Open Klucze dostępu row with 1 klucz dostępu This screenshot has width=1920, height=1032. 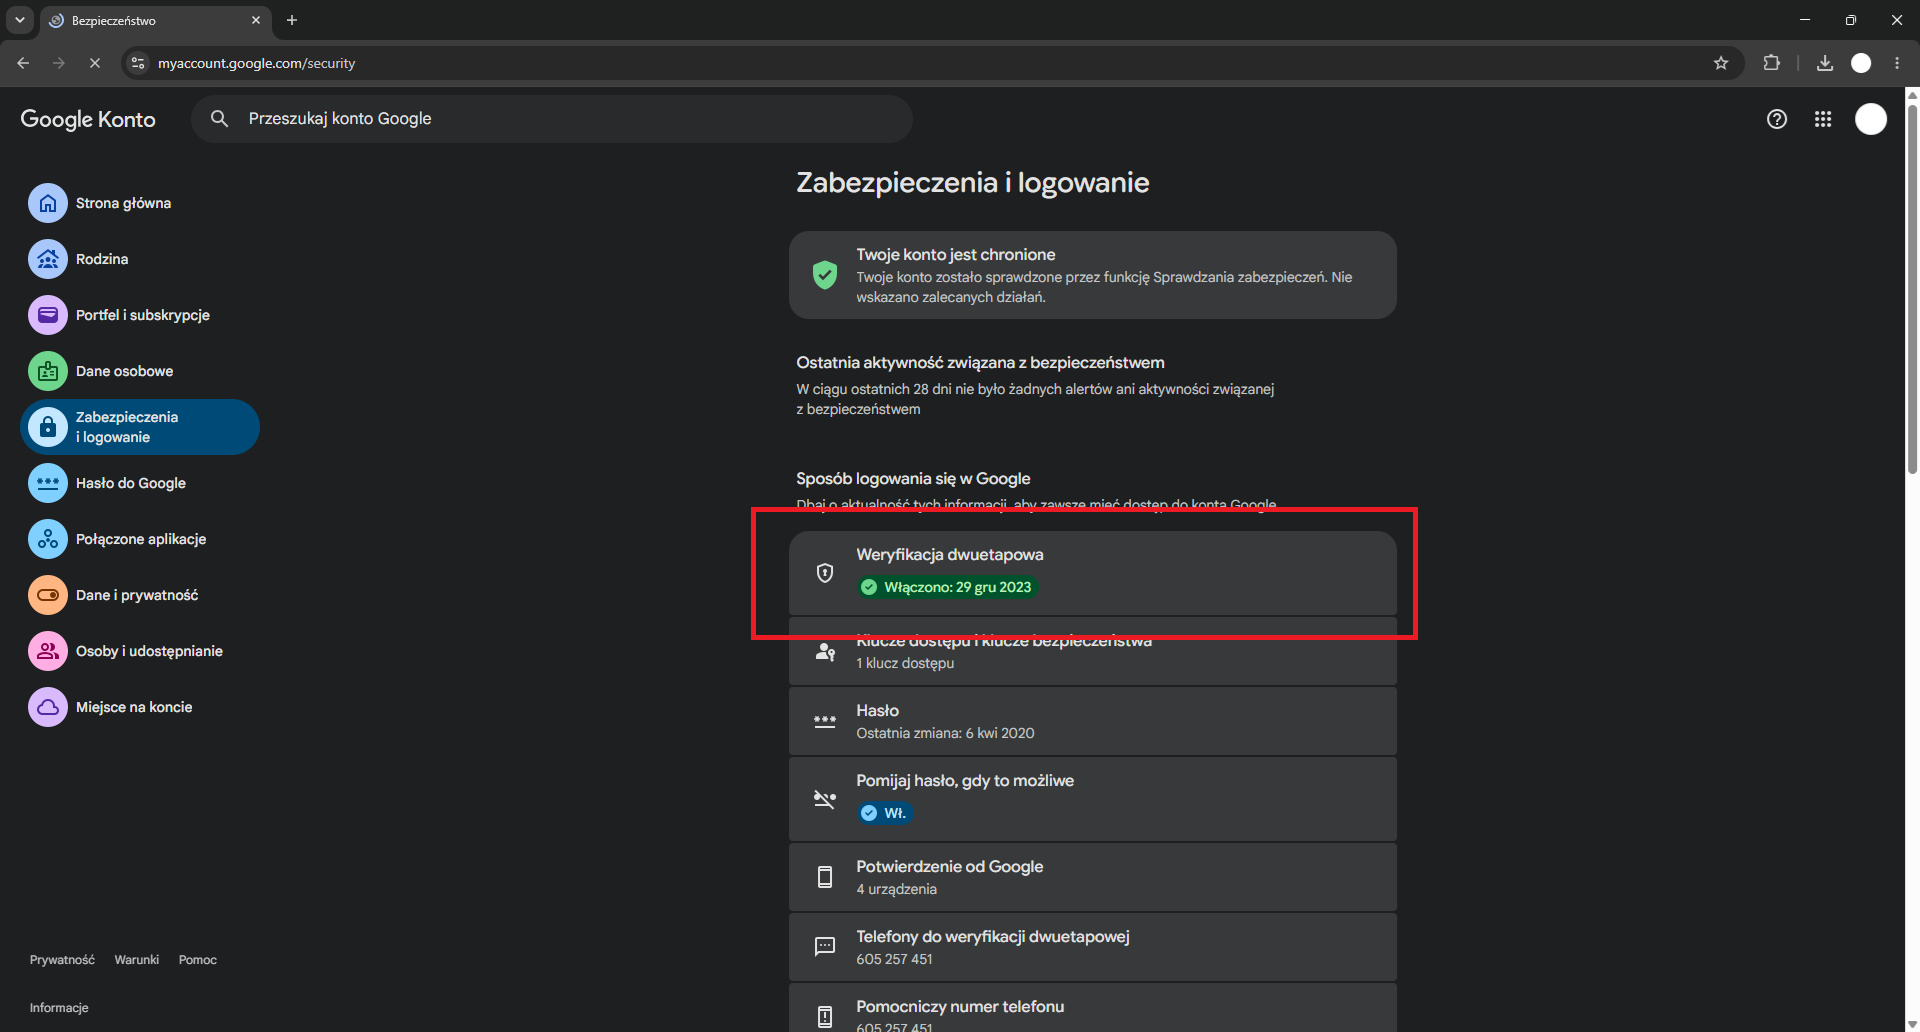point(1093,651)
